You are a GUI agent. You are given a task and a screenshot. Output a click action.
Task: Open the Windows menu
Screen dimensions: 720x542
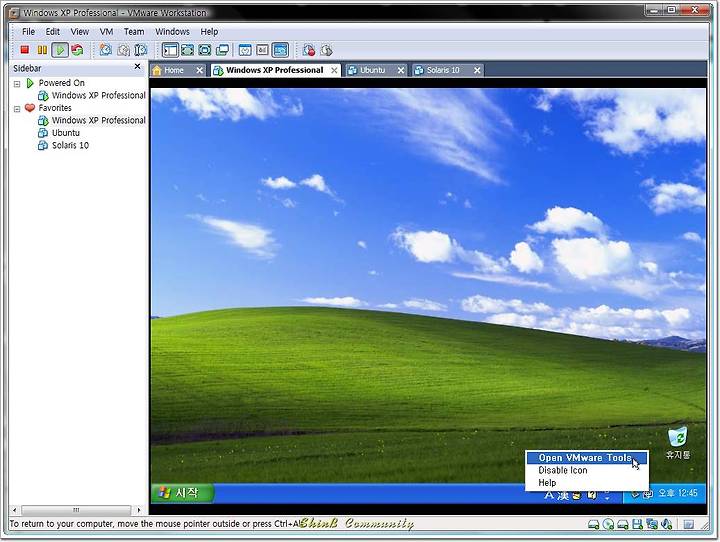click(x=172, y=31)
